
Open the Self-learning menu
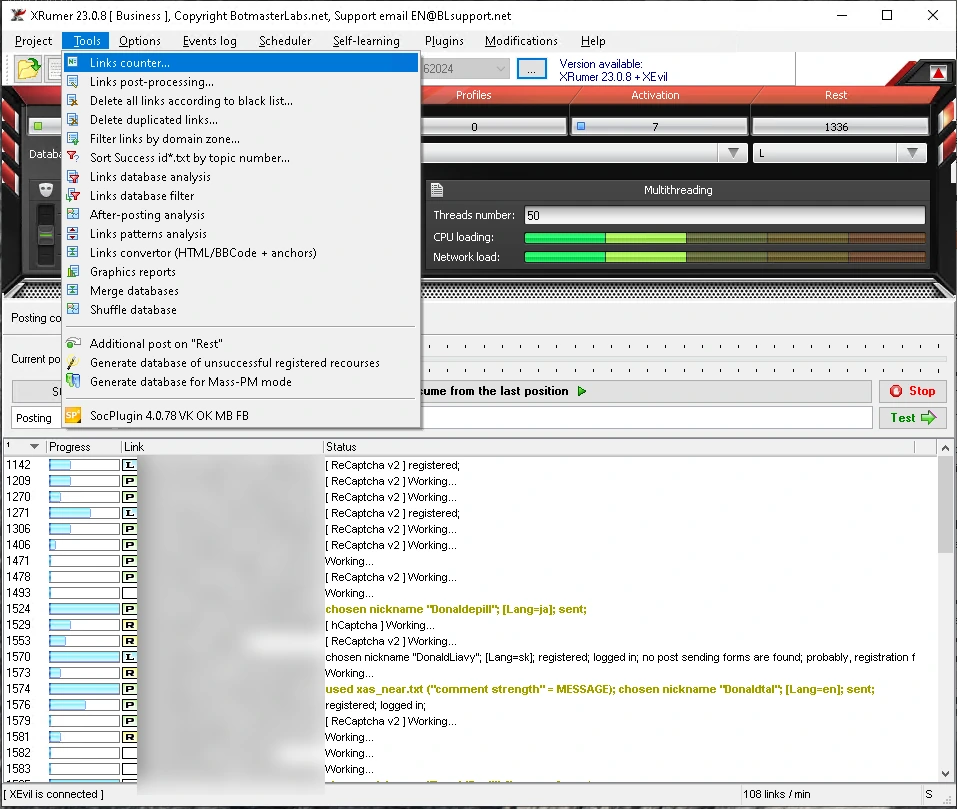[366, 41]
